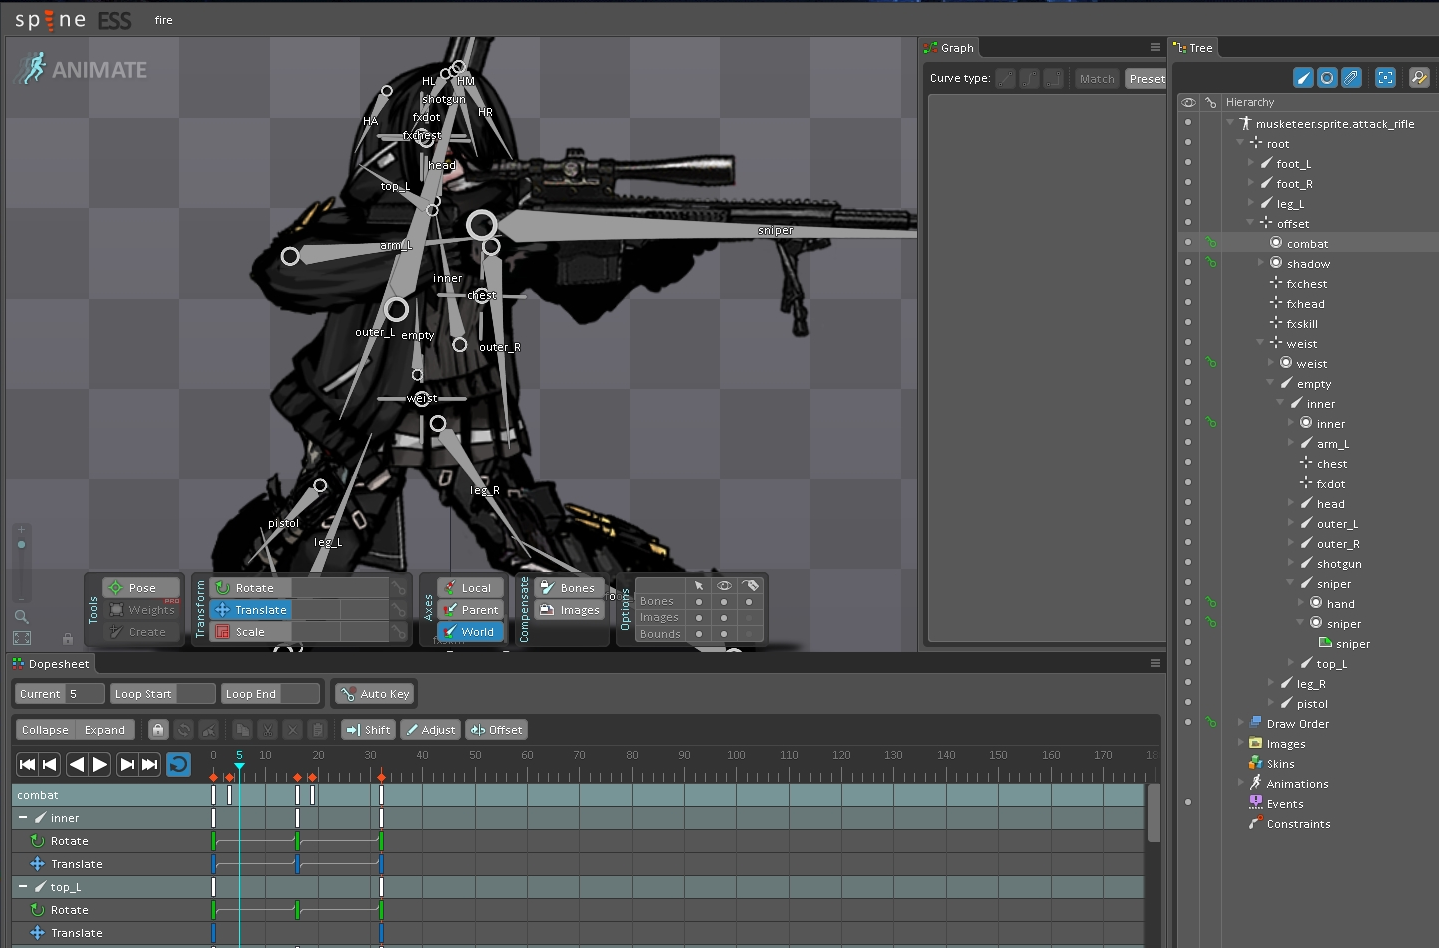The height and width of the screenshot is (948, 1439).
Task: Click the center-on-selection icon in Tree toolbar
Action: click(1385, 78)
